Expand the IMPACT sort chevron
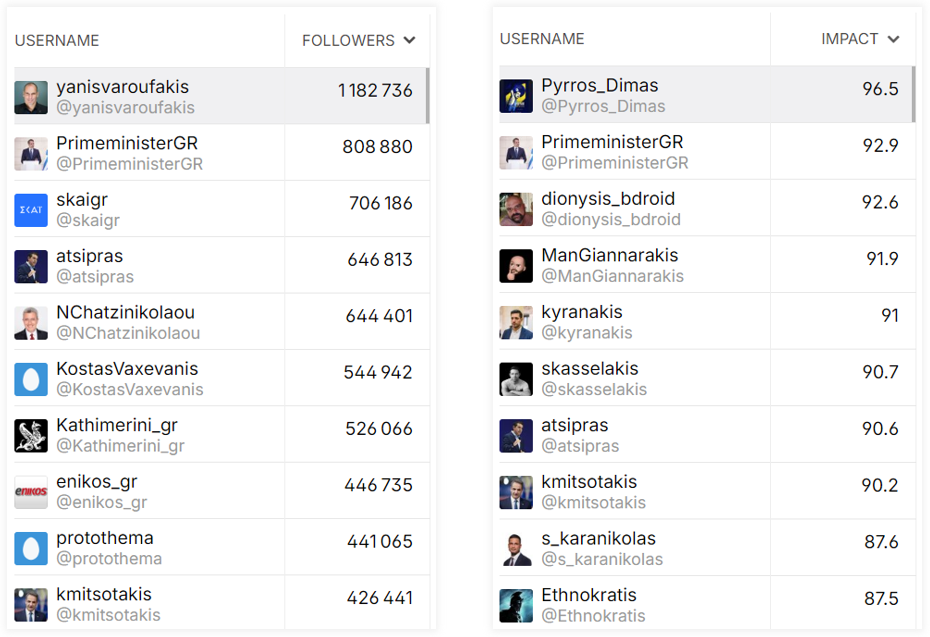Image resolution: width=930 pixels, height=637 pixels. pos(893,39)
